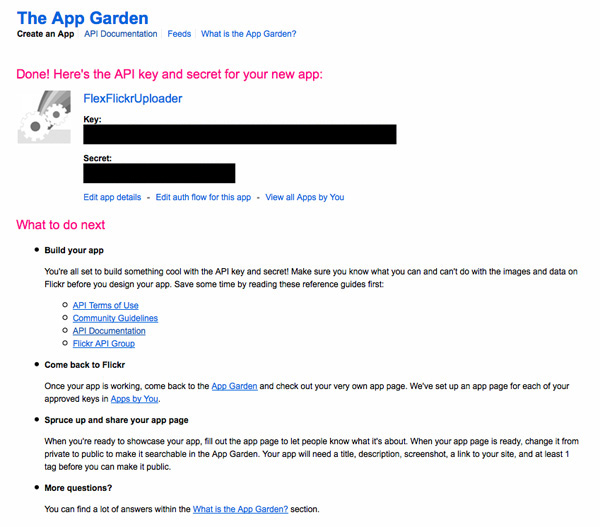
Task: Click the Come back to Flickr heading
Action: point(85,365)
